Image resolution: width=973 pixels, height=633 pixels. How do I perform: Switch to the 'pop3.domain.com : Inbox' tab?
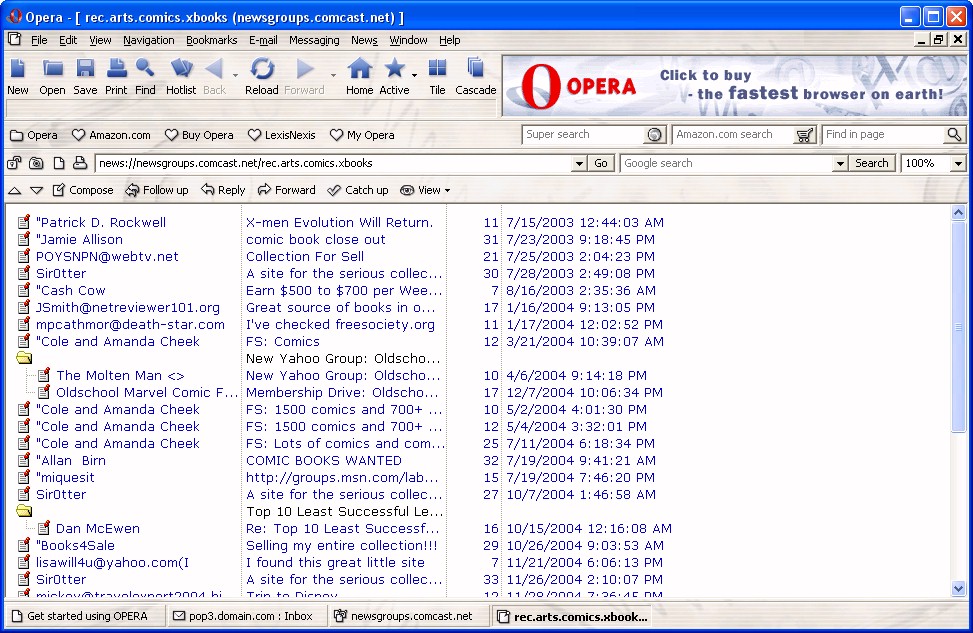click(x=244, y=616)
